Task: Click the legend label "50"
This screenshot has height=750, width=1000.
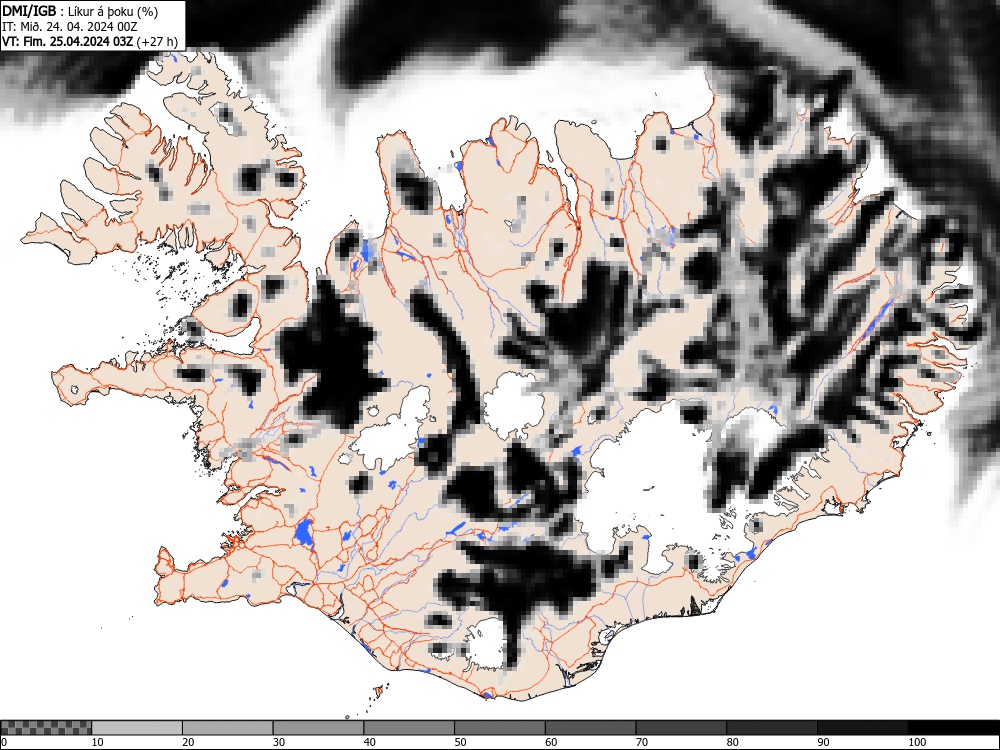Action: [x=460, y=742]
